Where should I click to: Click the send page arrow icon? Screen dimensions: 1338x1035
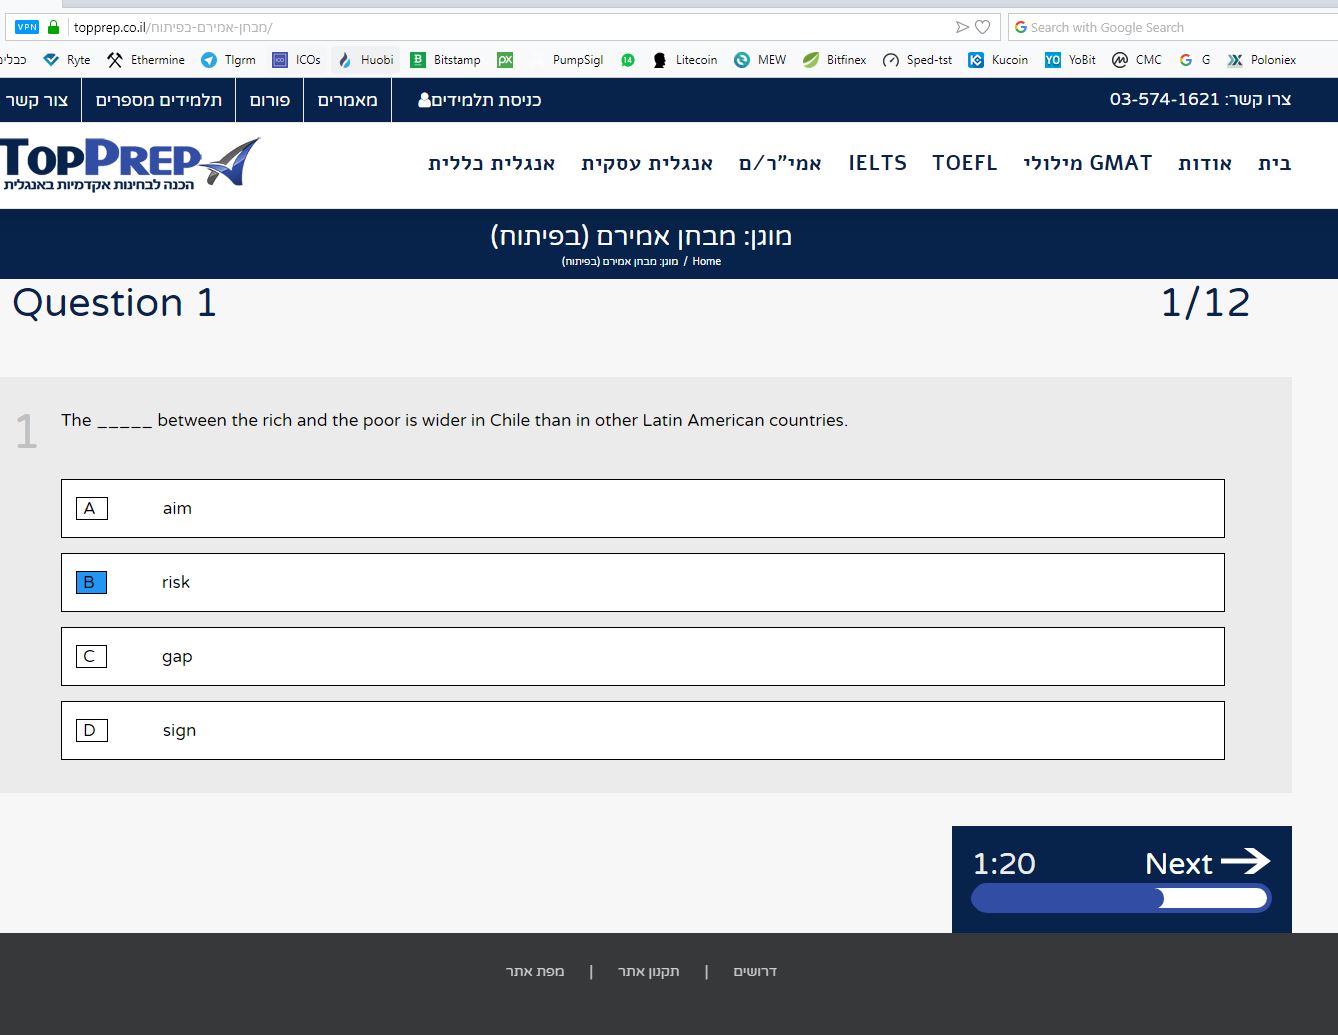pyautogui.click(x=962, y=27)
